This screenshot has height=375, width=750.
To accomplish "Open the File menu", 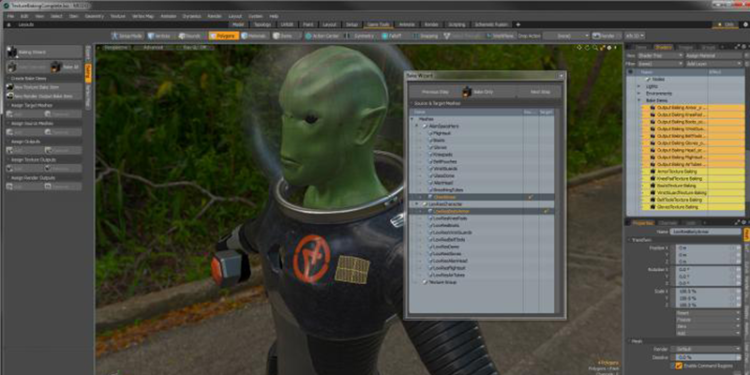I will (x=10, y=16).
